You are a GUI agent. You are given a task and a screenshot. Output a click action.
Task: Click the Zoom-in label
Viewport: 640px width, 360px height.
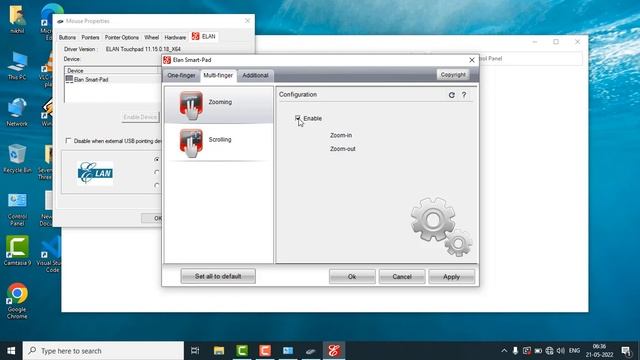[x=341, y=135]
